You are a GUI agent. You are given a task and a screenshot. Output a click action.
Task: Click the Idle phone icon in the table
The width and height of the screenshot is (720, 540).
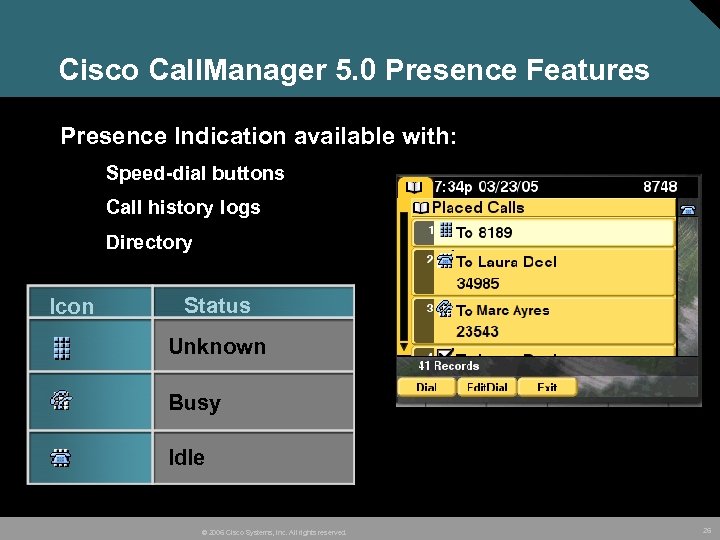click(x=60, y=457)
